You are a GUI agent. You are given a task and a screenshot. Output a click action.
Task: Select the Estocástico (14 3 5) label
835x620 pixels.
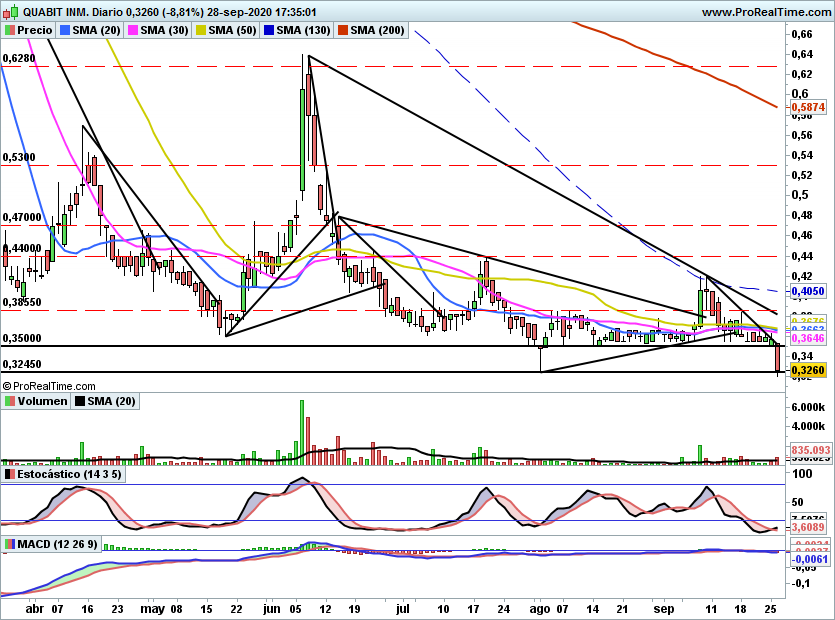coord(69,474)
